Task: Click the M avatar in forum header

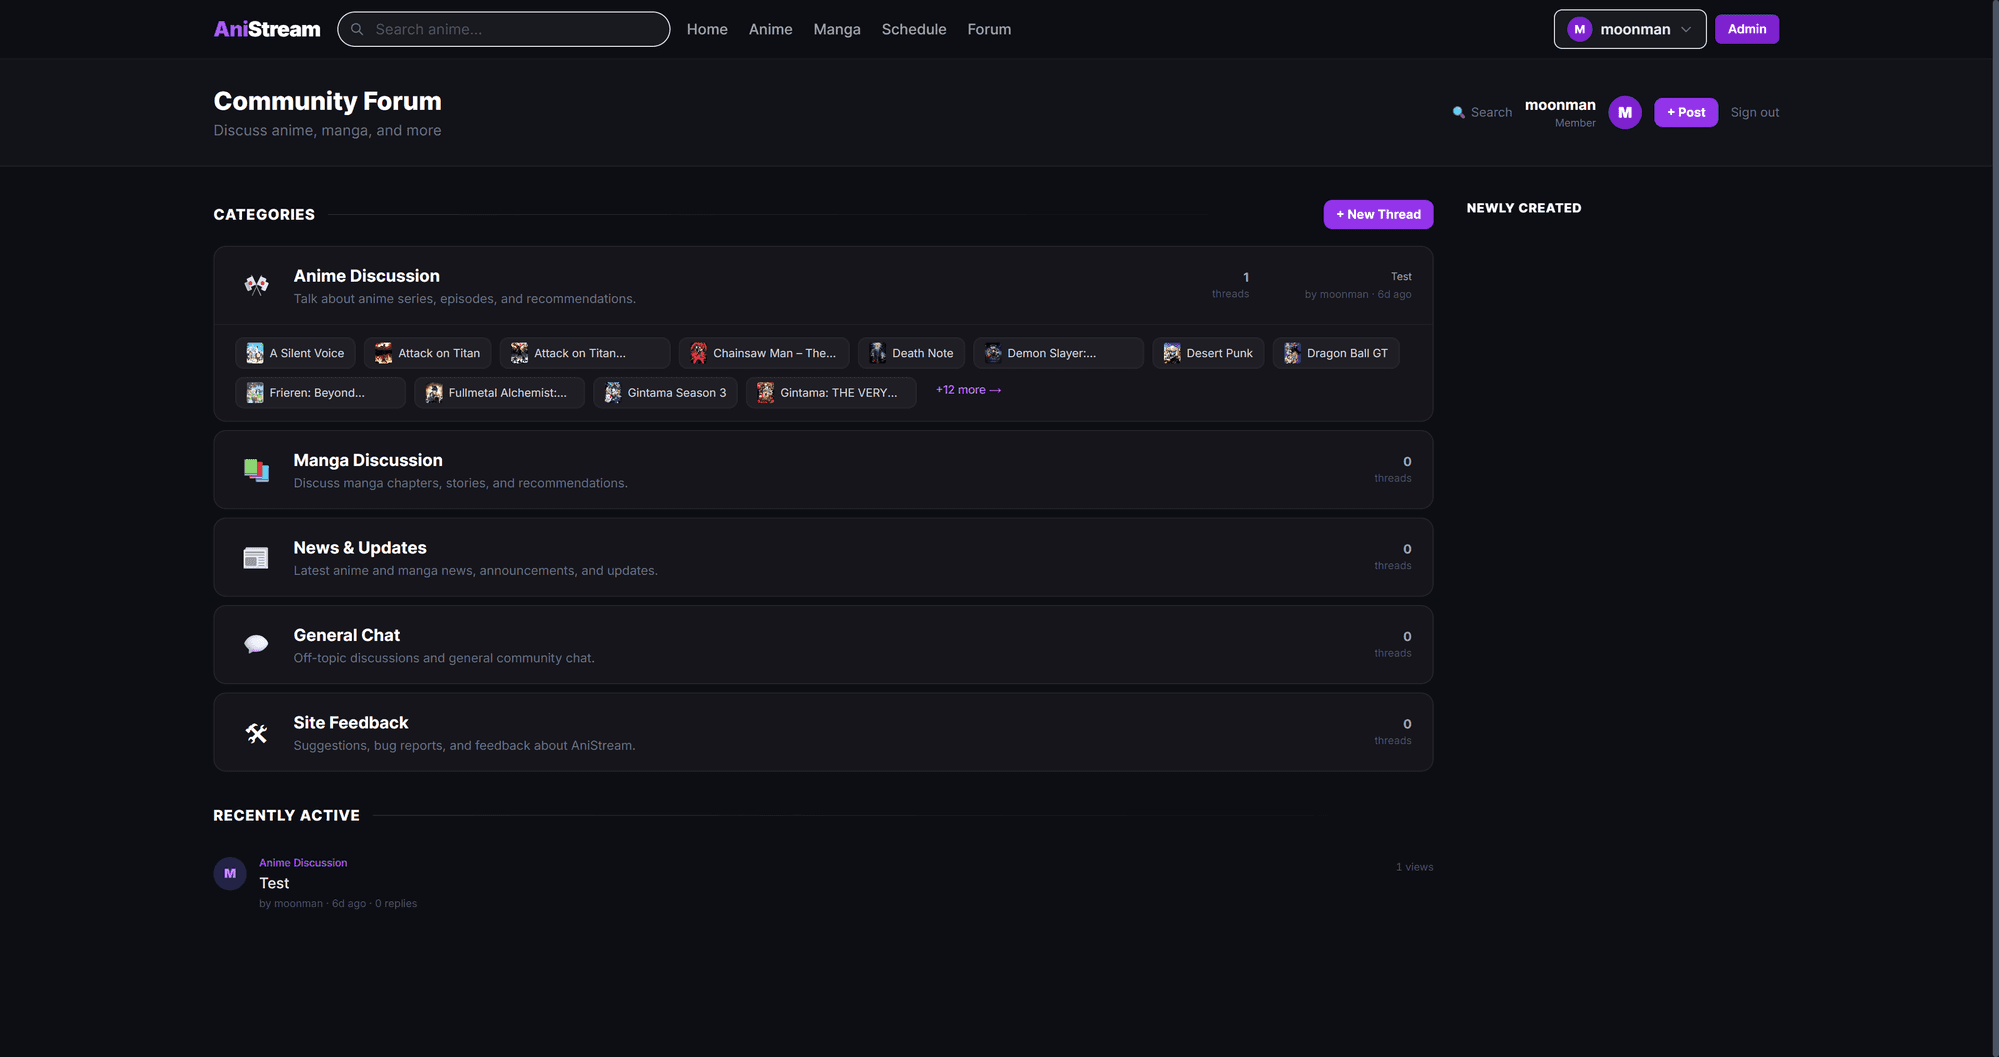Action: coord(1625,112)
